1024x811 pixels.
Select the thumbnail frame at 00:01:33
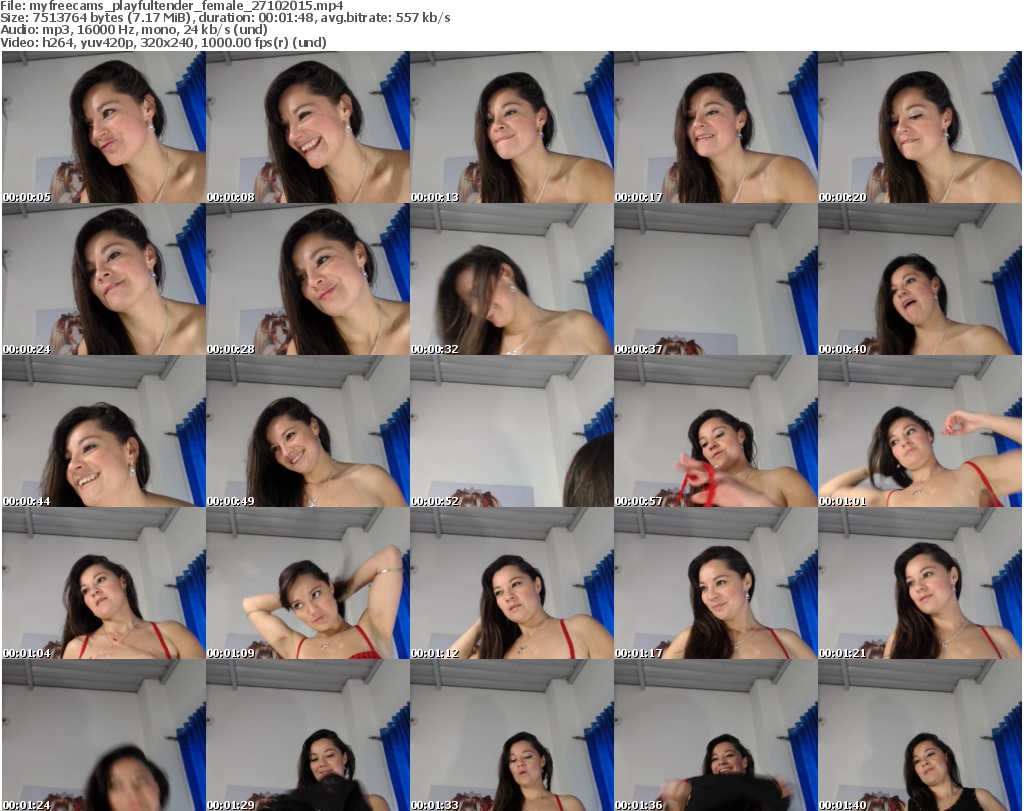[511, 735]
